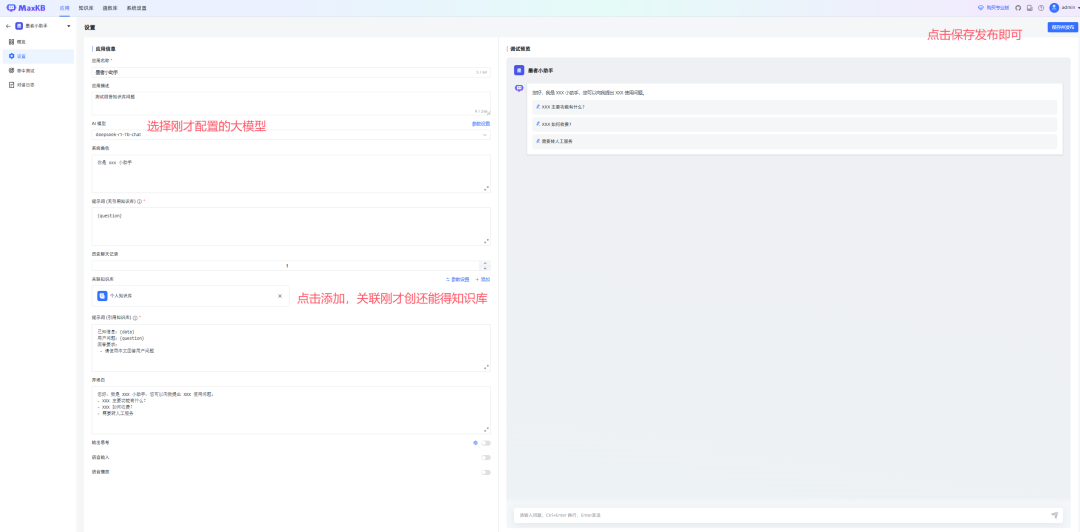This screenshot has width=1080, height=532.
Task: Increase the history chat records stepper value
Action: (486, 263)
